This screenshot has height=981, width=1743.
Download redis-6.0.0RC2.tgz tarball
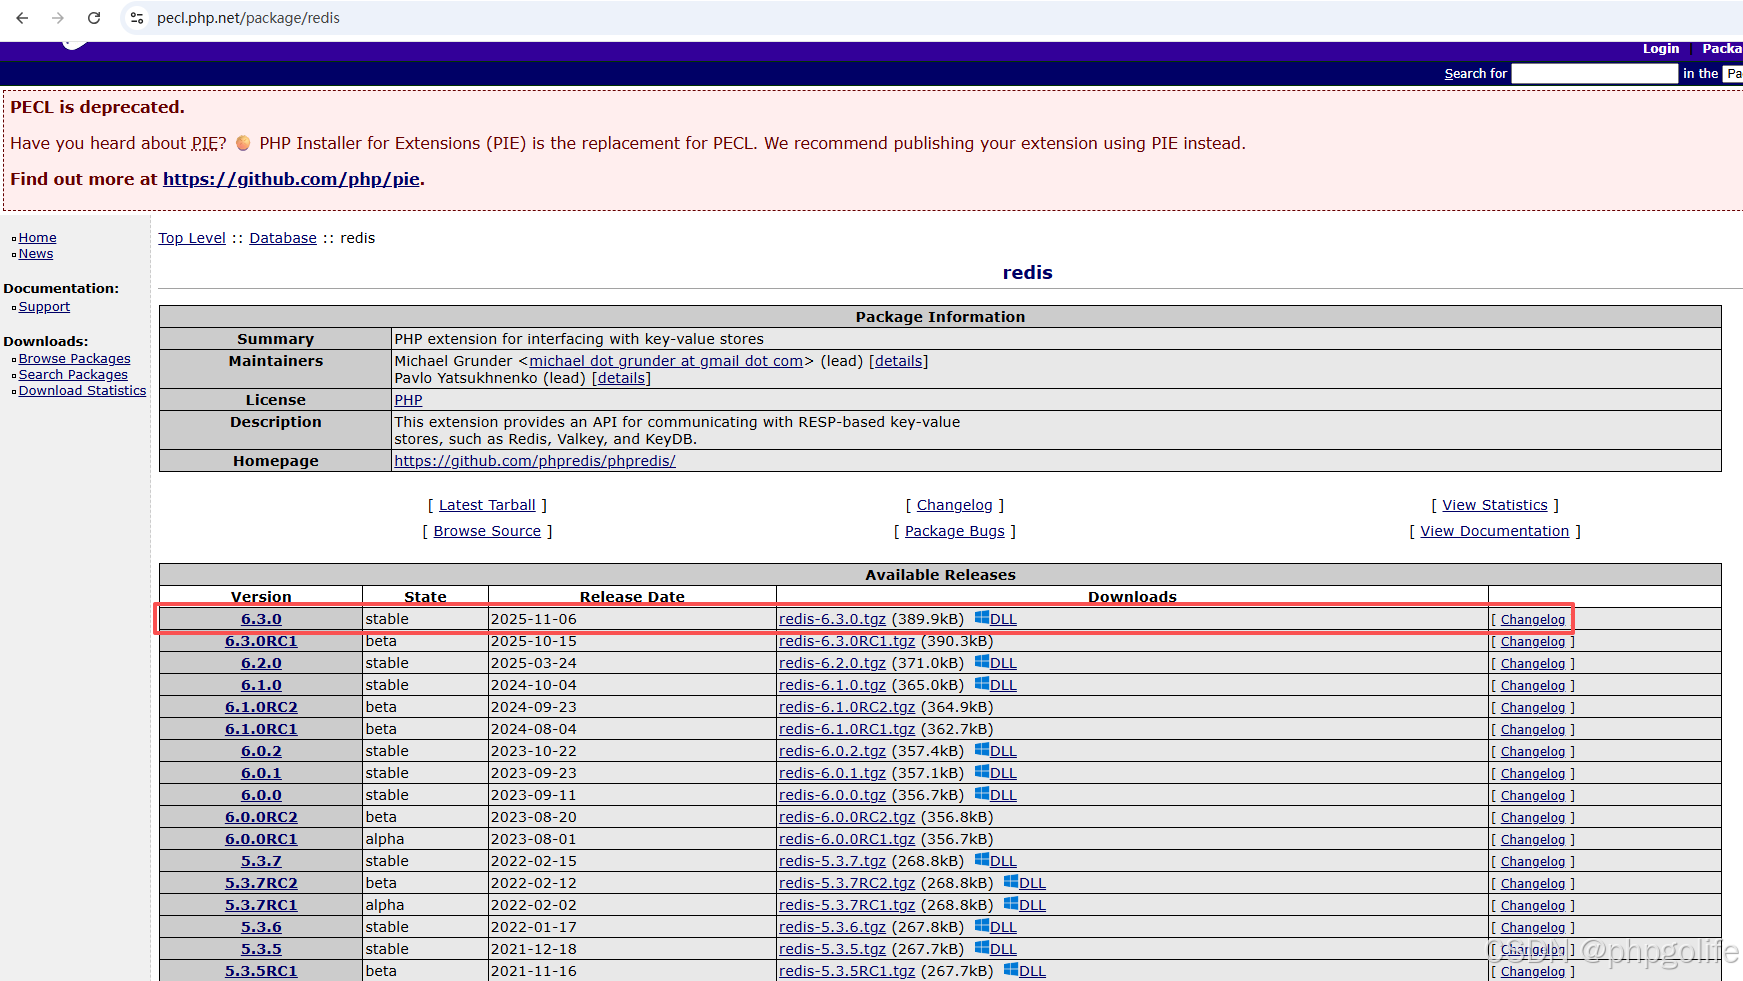tap(847, 817)
